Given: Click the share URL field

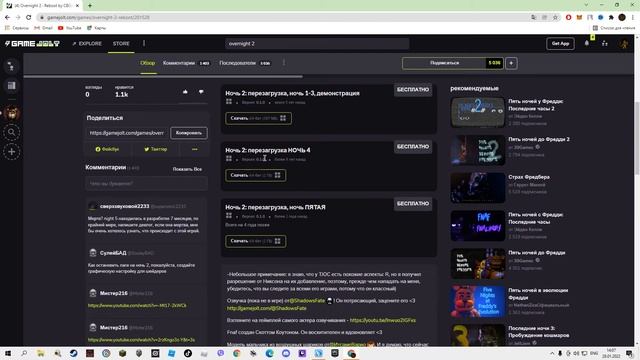Looking at the screenshot, I should (127, 133).
